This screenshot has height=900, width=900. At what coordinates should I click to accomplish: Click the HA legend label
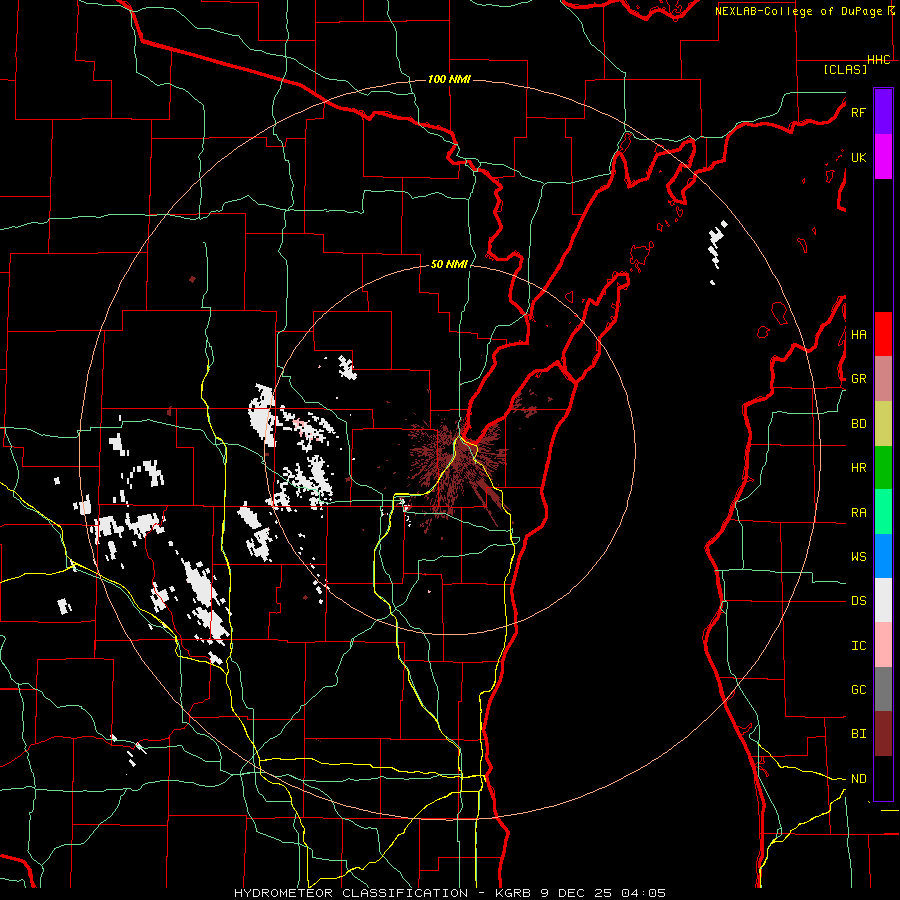coord(858,334)
